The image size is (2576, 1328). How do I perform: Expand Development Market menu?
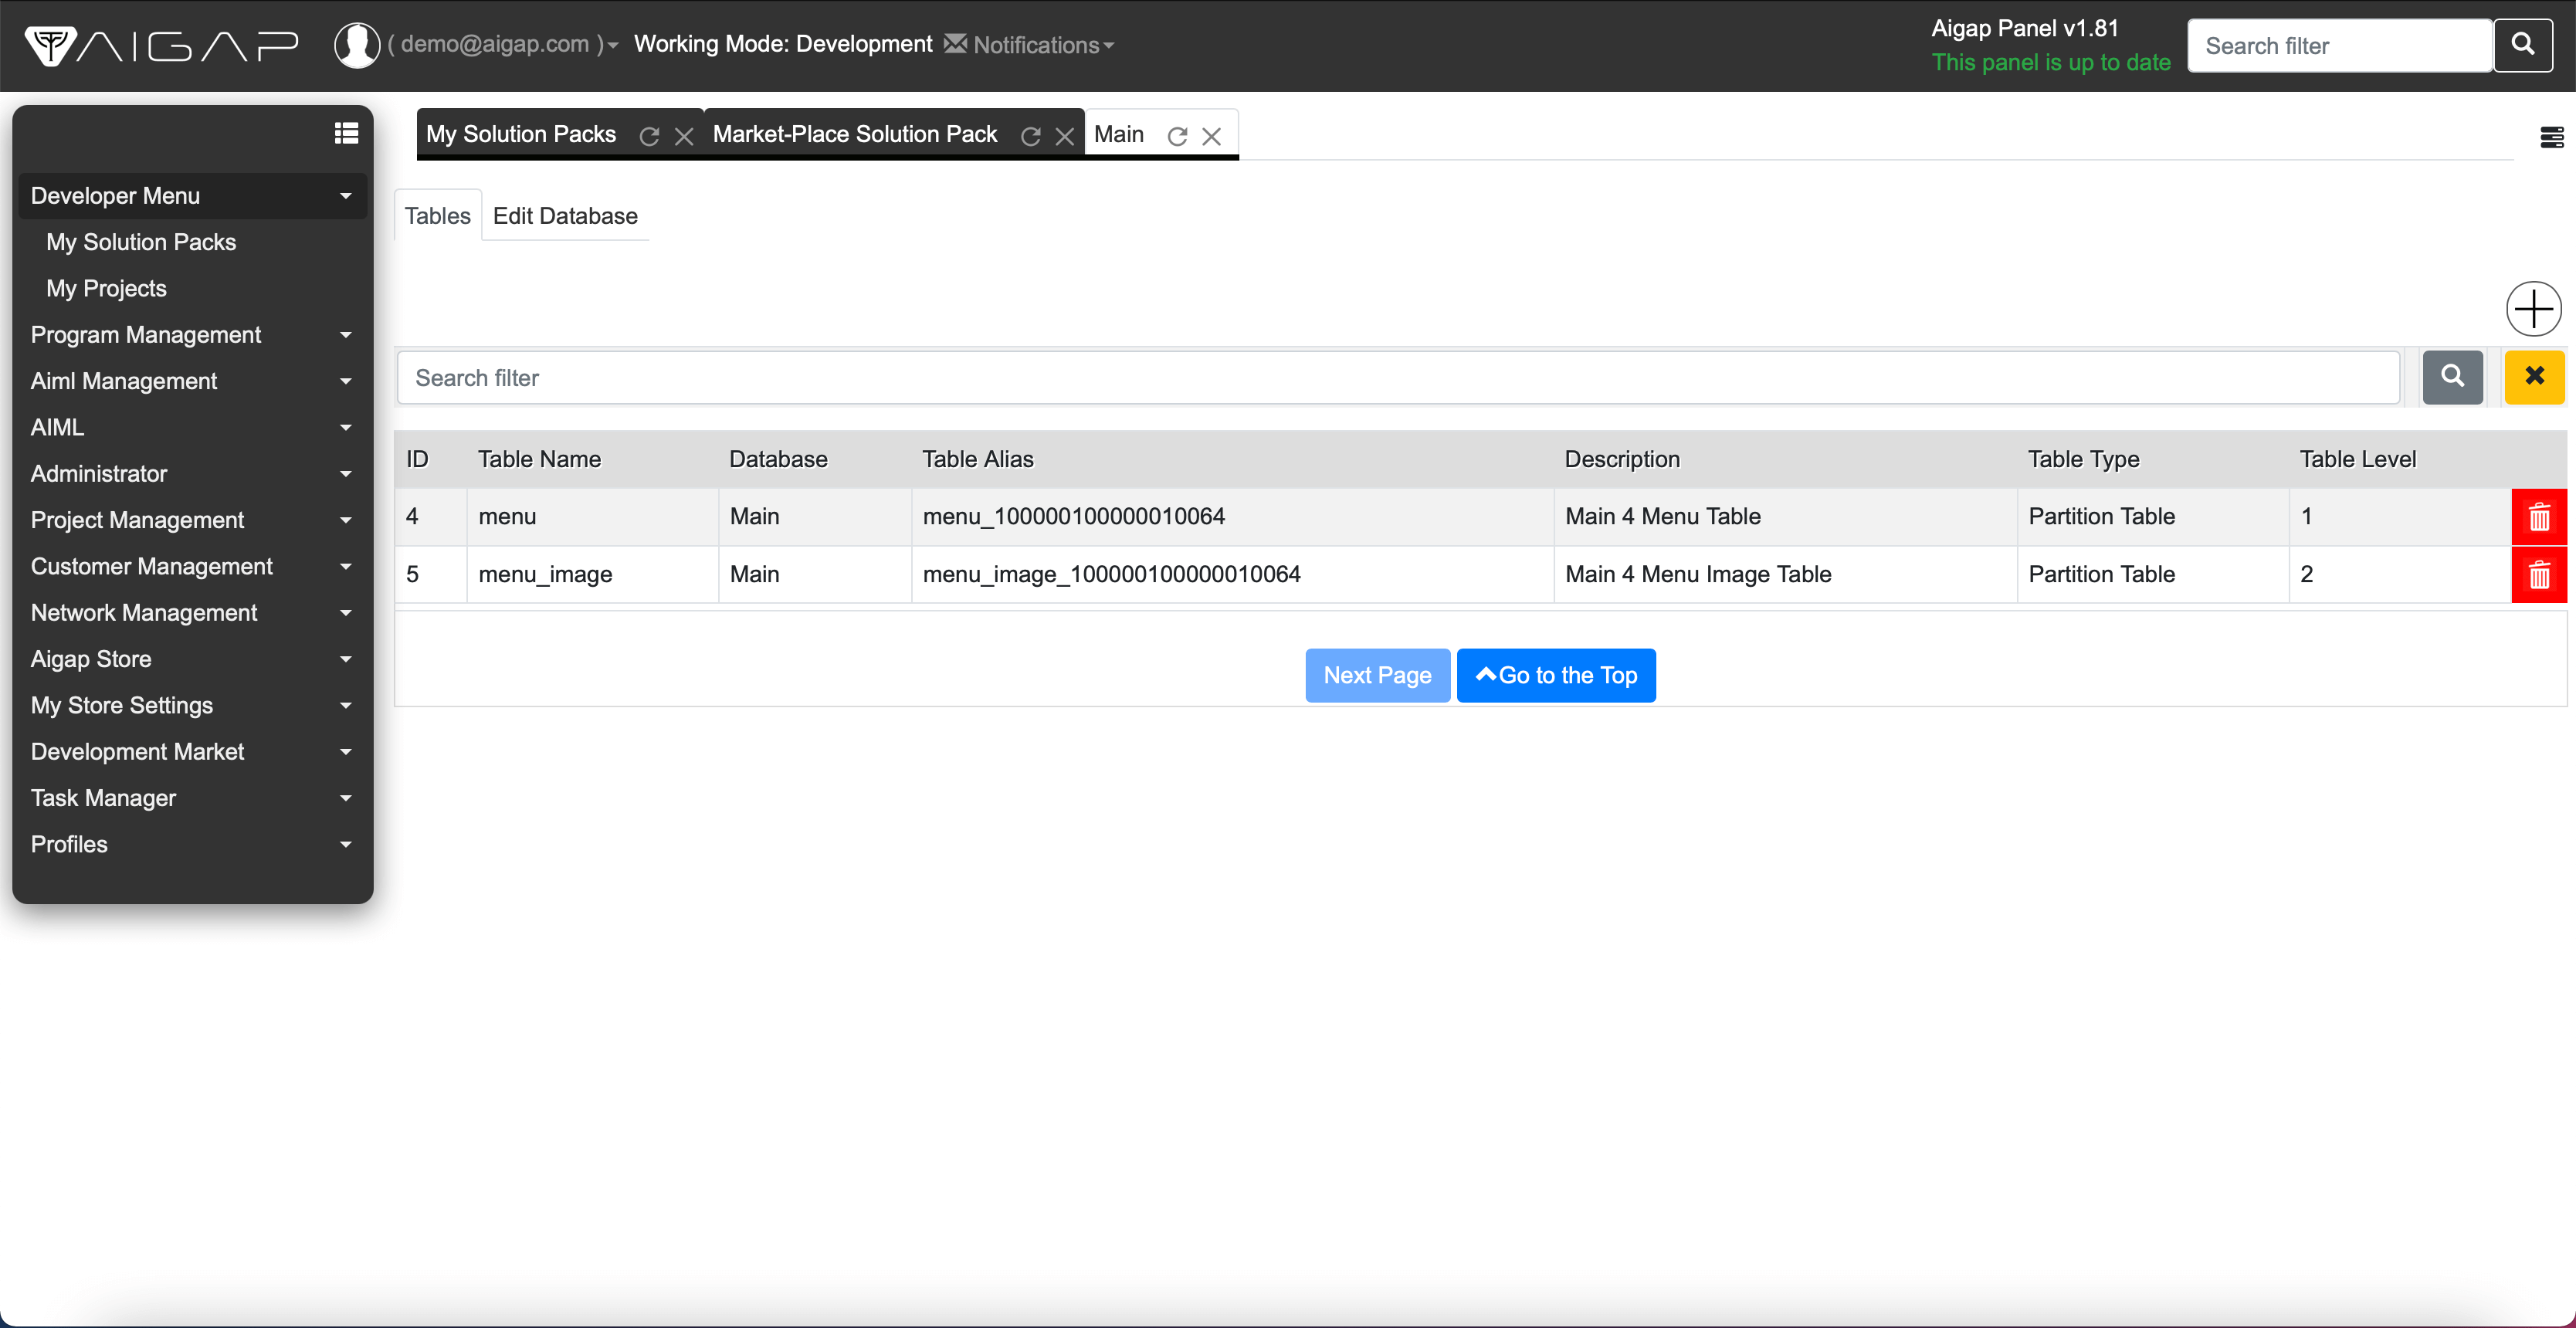click(x=193, y=752)
